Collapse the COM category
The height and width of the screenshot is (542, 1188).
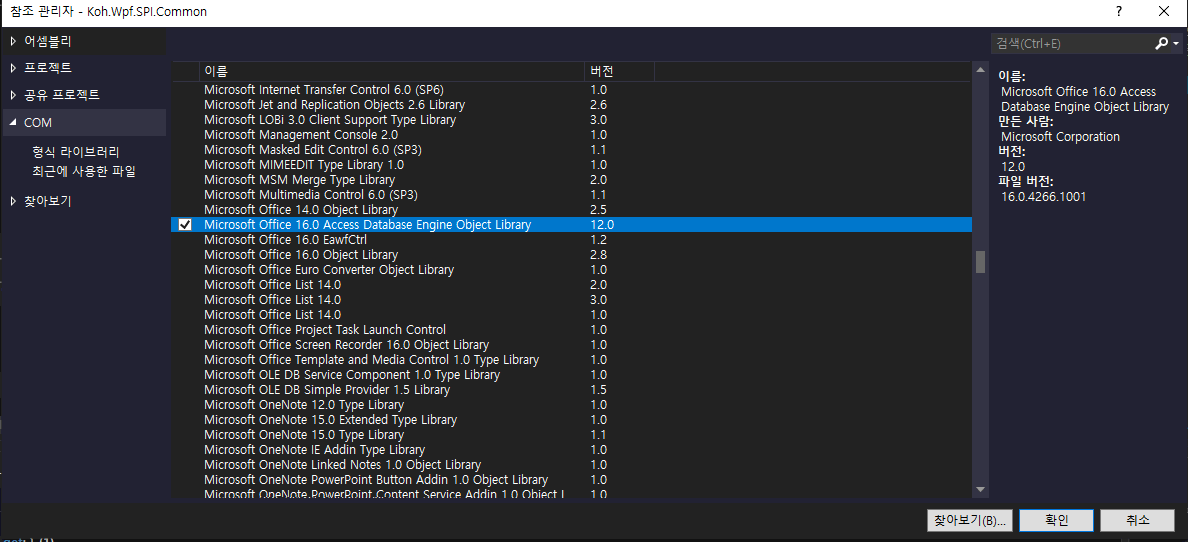click(x=13, y=122)
